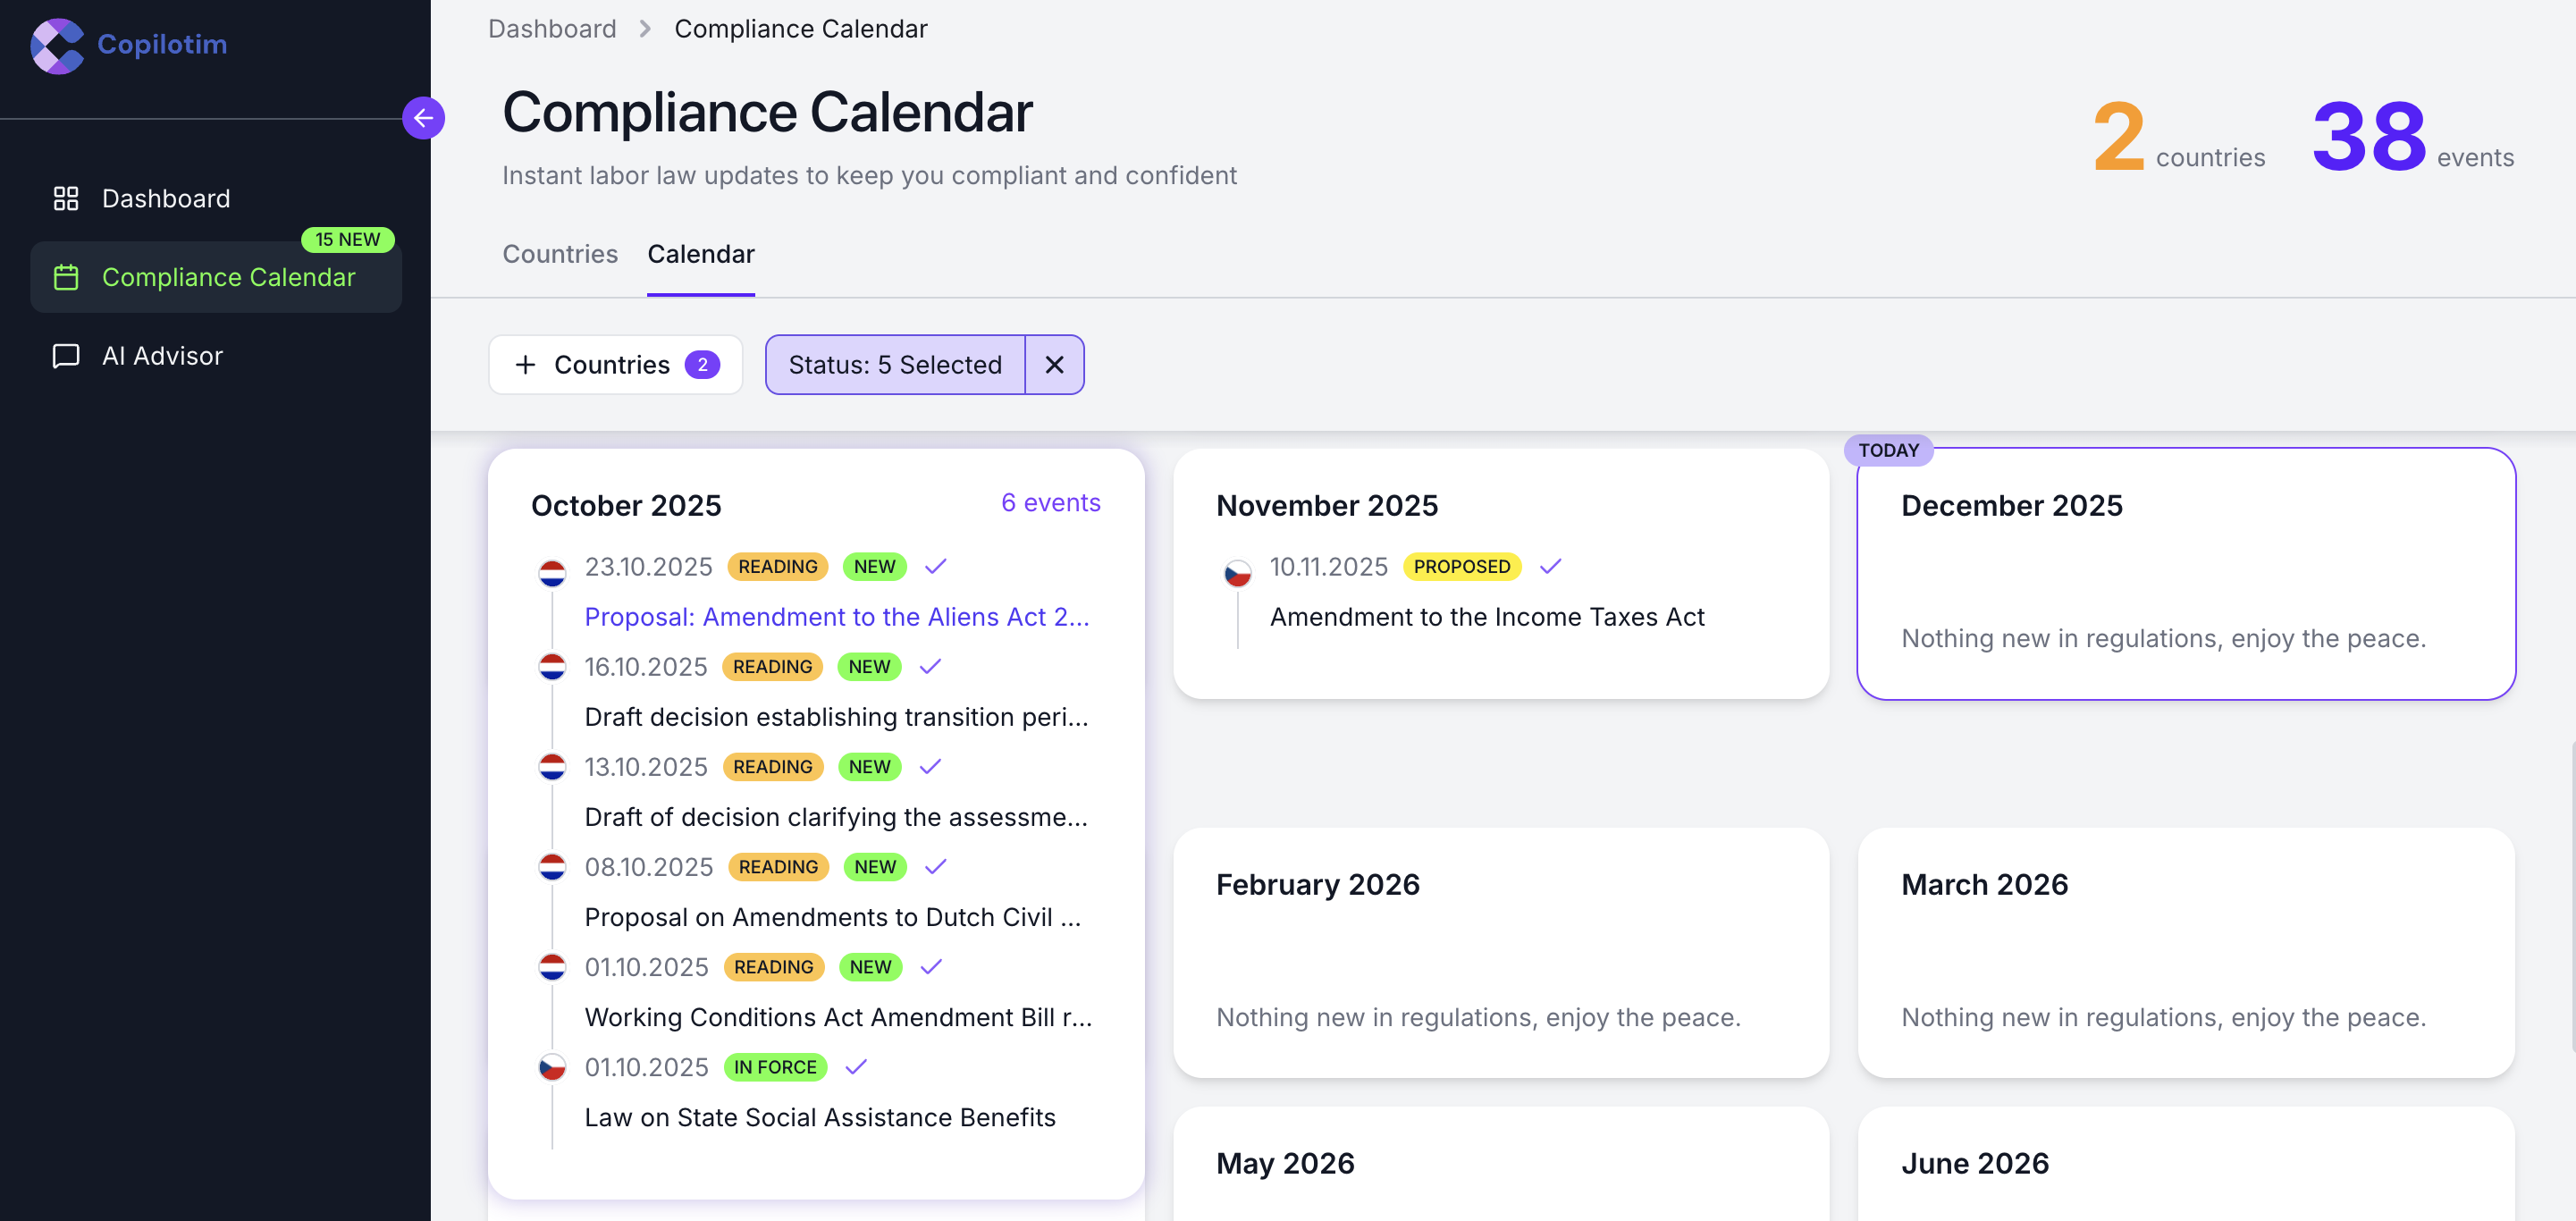Clear the Status filter with X button

(x=1054, y=365)
